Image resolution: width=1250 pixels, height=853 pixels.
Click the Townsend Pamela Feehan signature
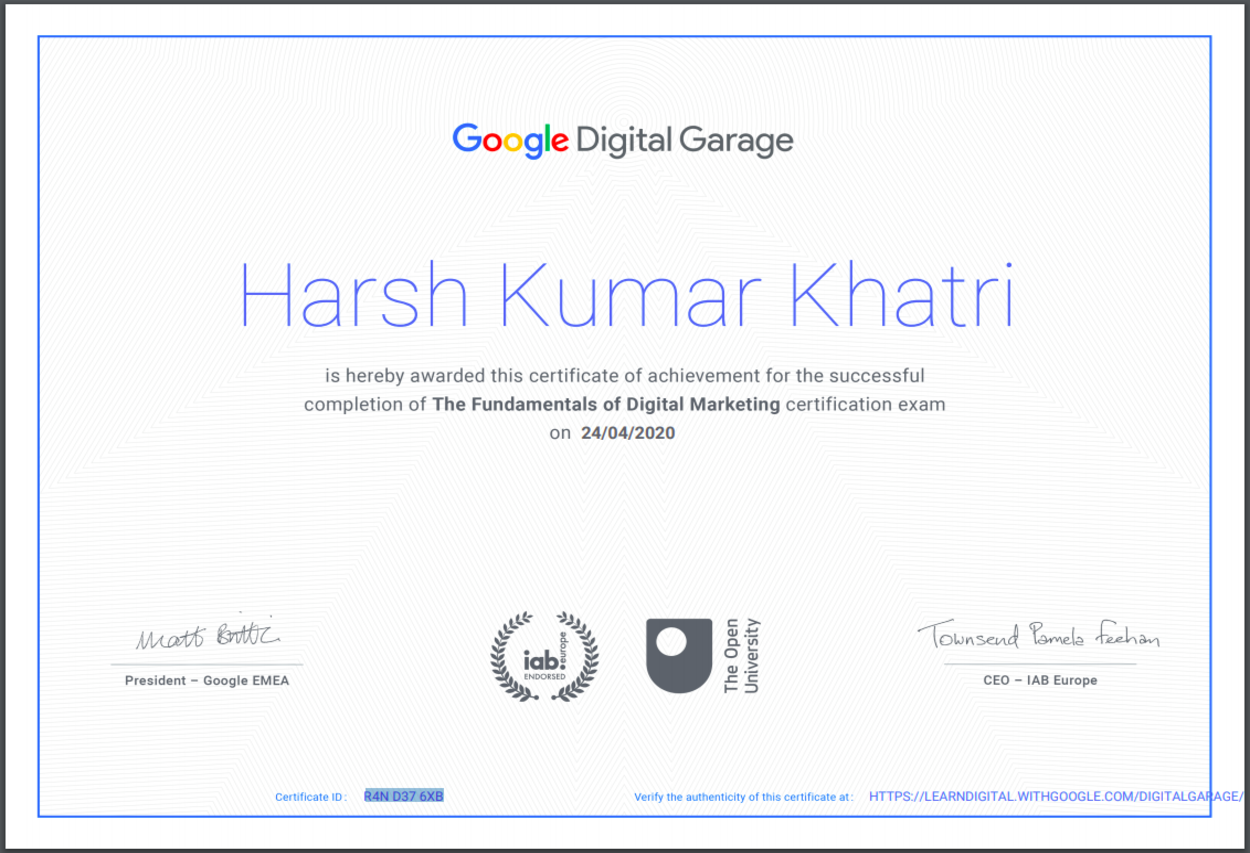[x=1039, y=635]
